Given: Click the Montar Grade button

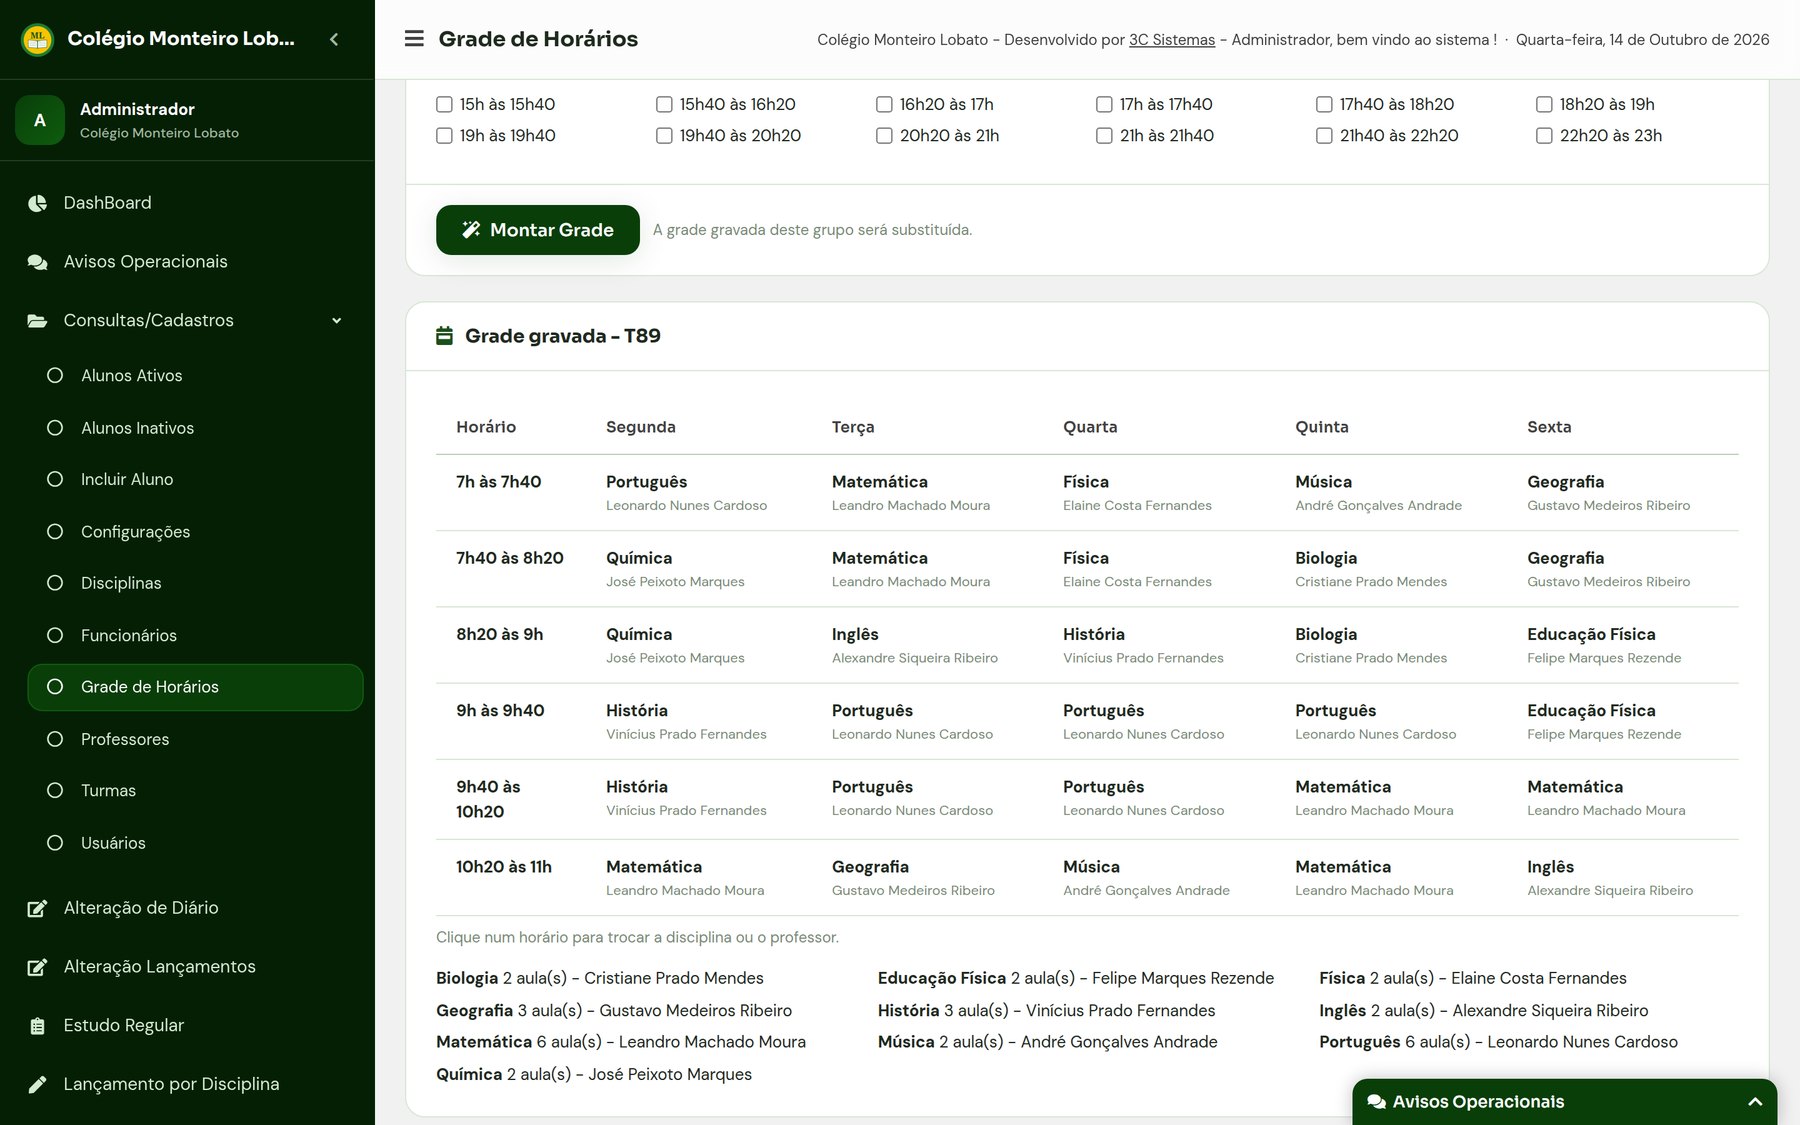Looking at the screenshot, I should click(538, 230).
